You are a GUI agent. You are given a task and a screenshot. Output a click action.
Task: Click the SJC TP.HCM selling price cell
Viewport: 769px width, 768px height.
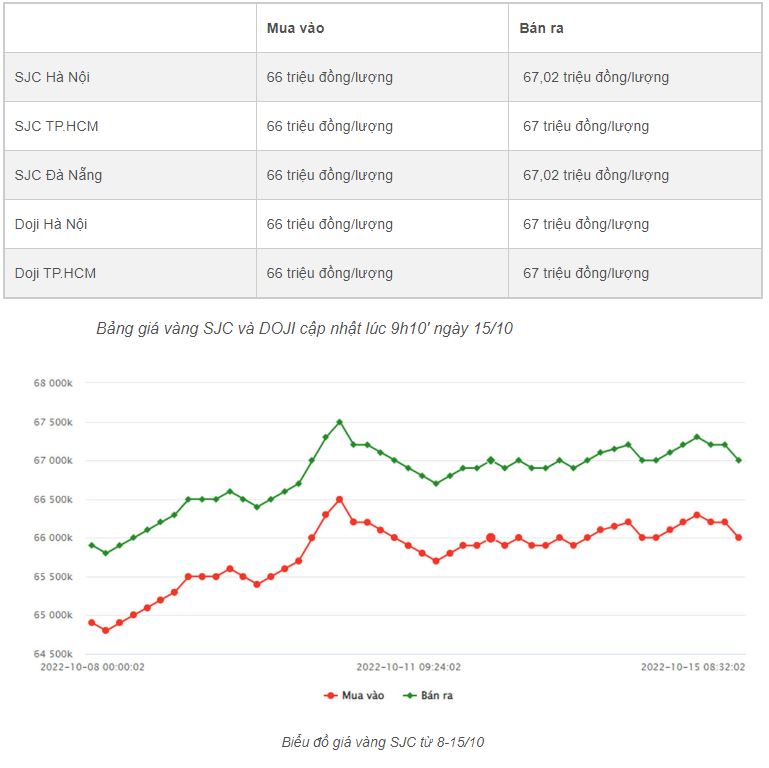point(585,126)
